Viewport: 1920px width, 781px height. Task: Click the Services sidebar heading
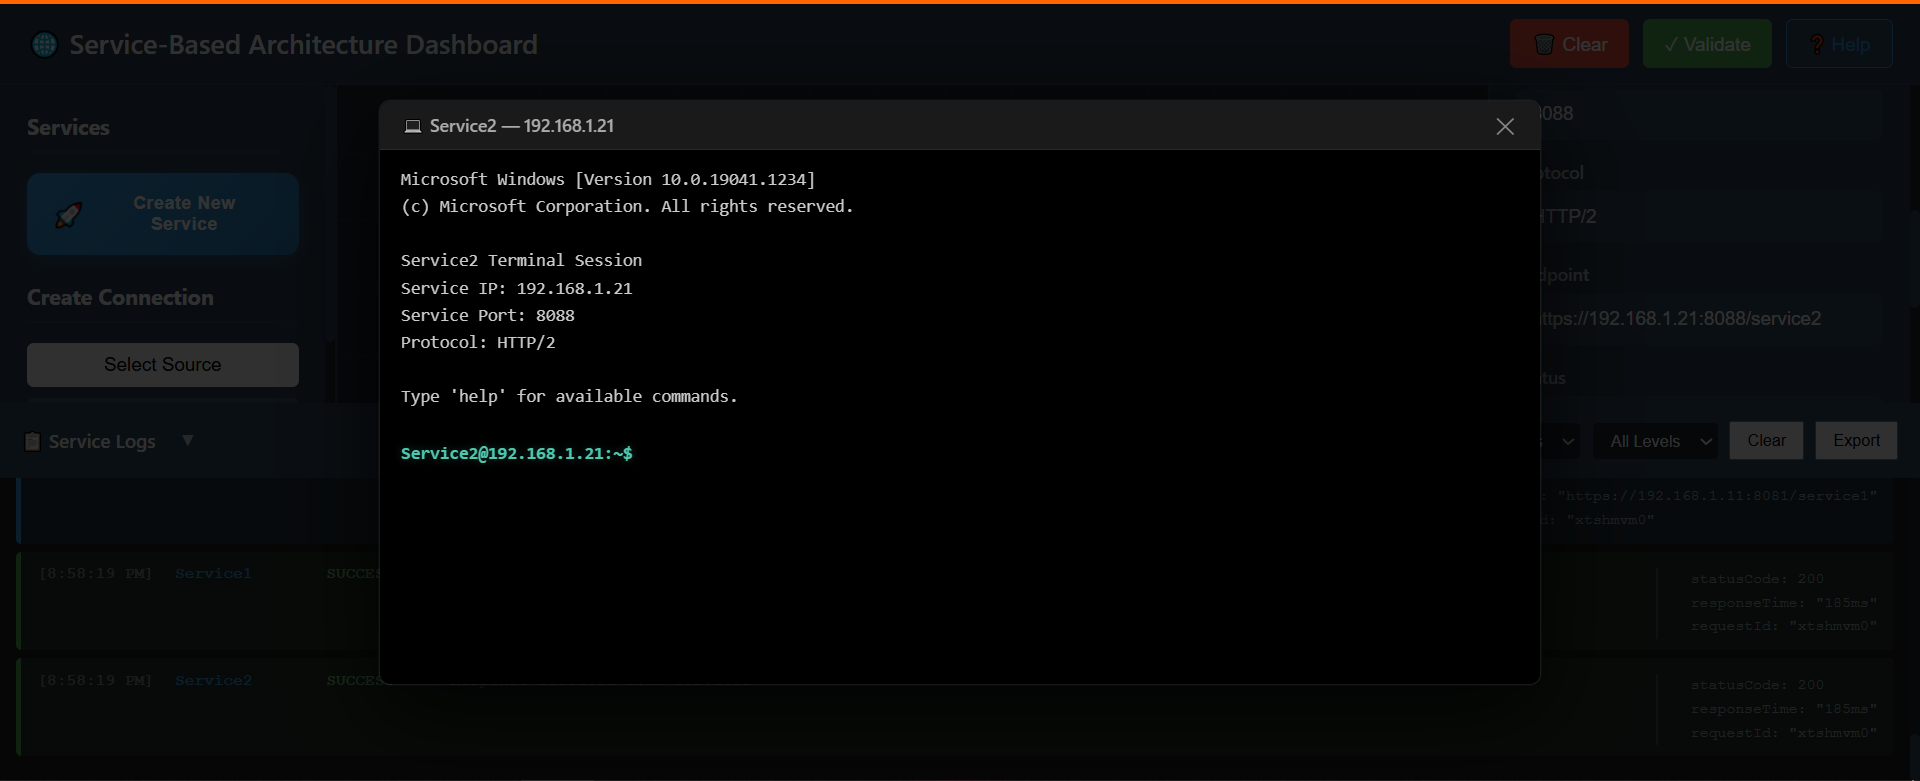coord(68,127)
